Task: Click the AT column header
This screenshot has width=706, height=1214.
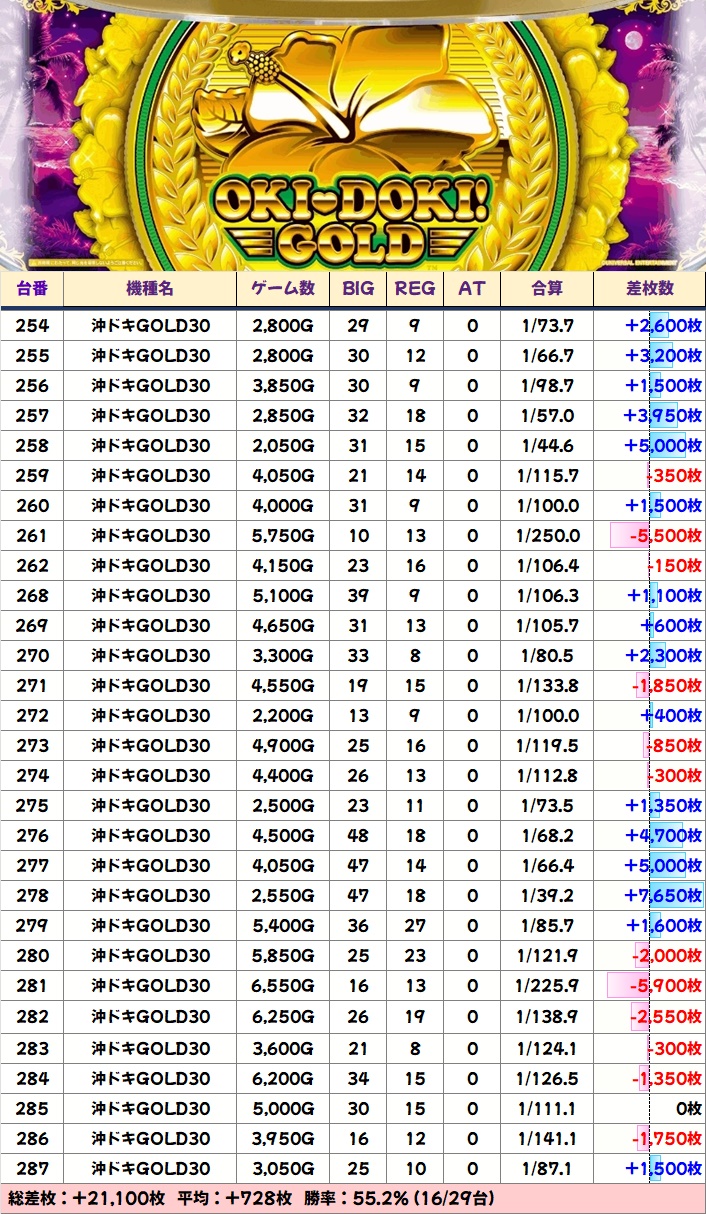Action: click(472, 289)
